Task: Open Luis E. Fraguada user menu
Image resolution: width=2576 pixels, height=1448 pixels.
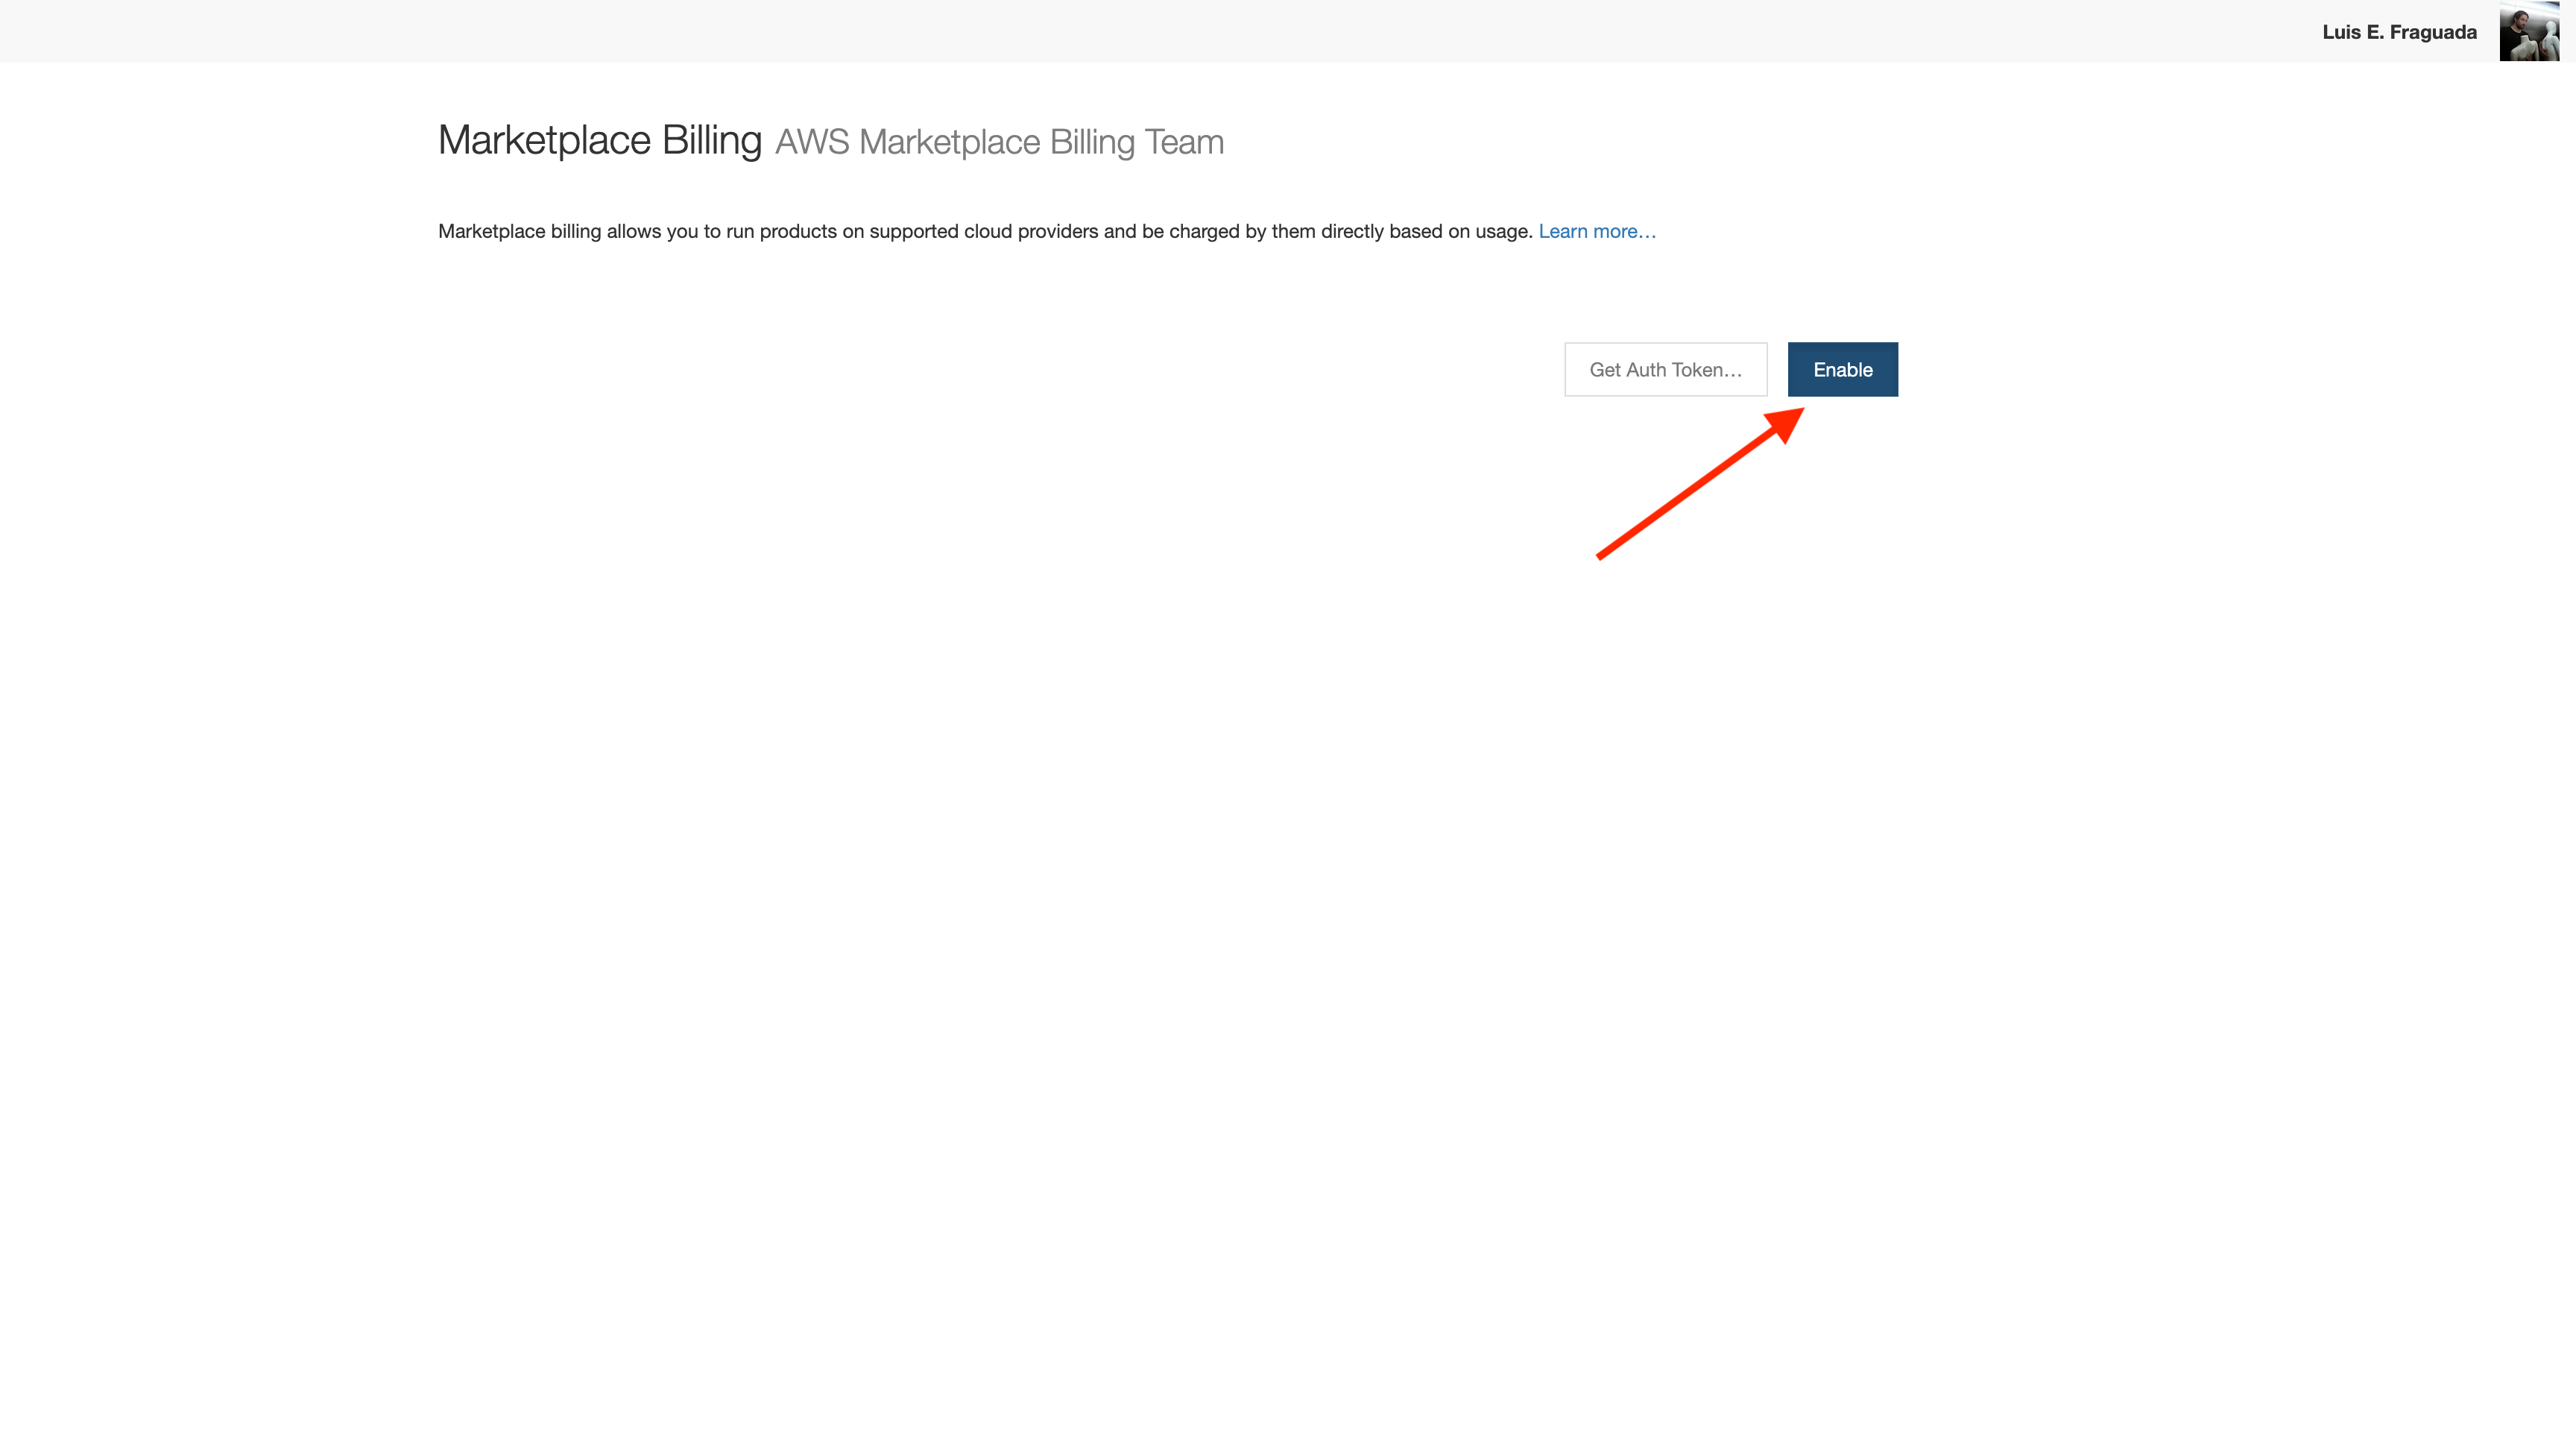Action: click(2399, 32)
